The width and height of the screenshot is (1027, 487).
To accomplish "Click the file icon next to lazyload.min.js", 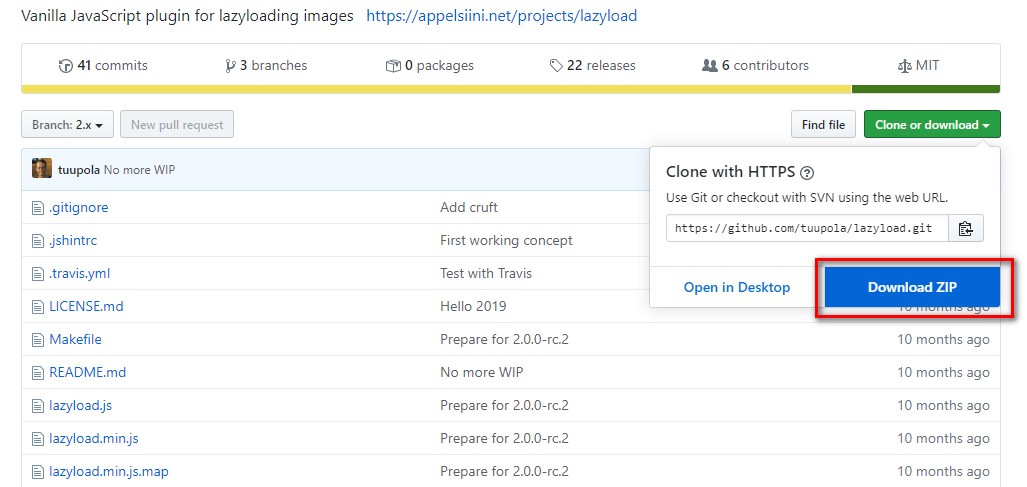I will (x=38, y=439).
